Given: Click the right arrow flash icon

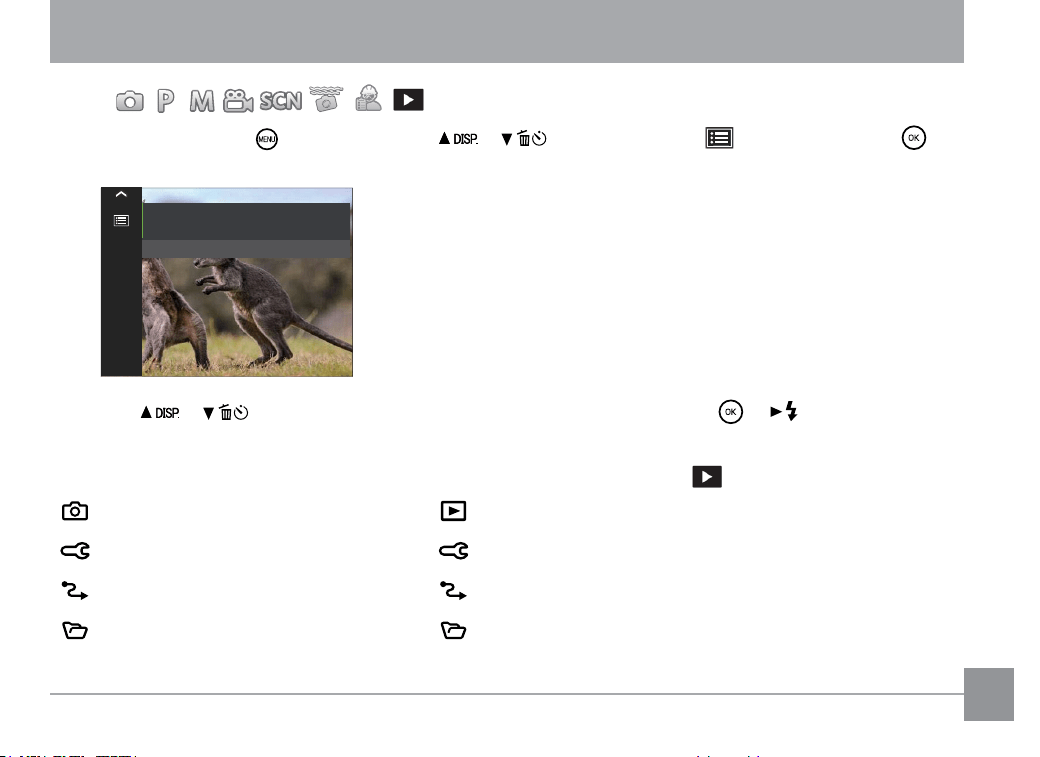Looking at the screenshot, I should click(783, 411).
